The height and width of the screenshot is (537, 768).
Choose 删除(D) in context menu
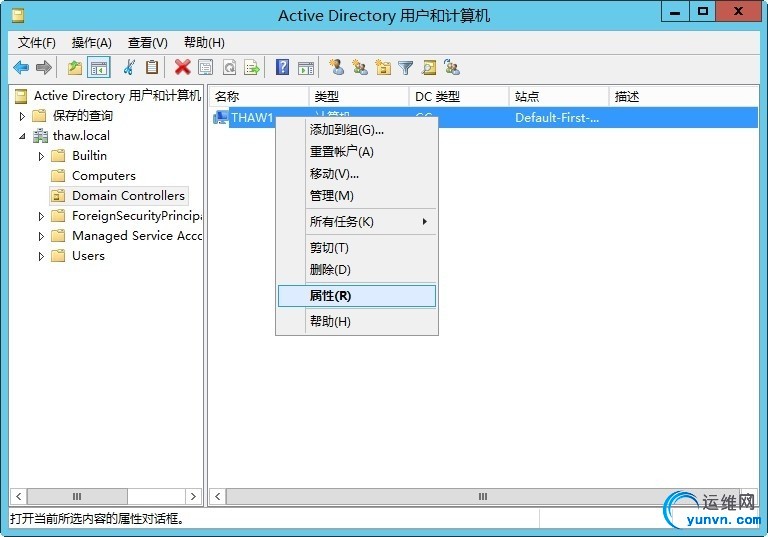click(357, 270)
